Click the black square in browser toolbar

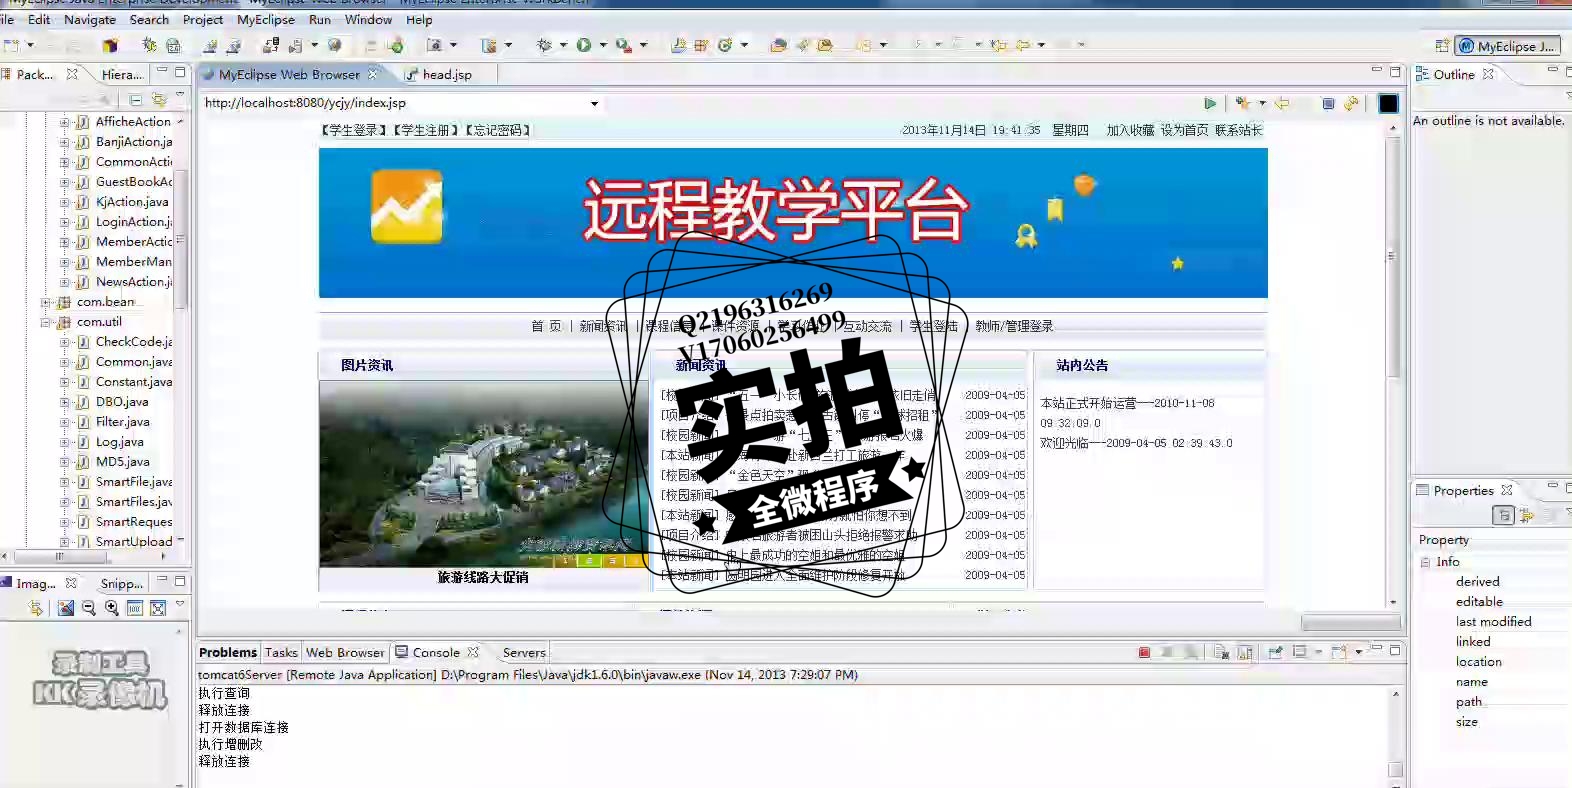tap(1389, 103)
